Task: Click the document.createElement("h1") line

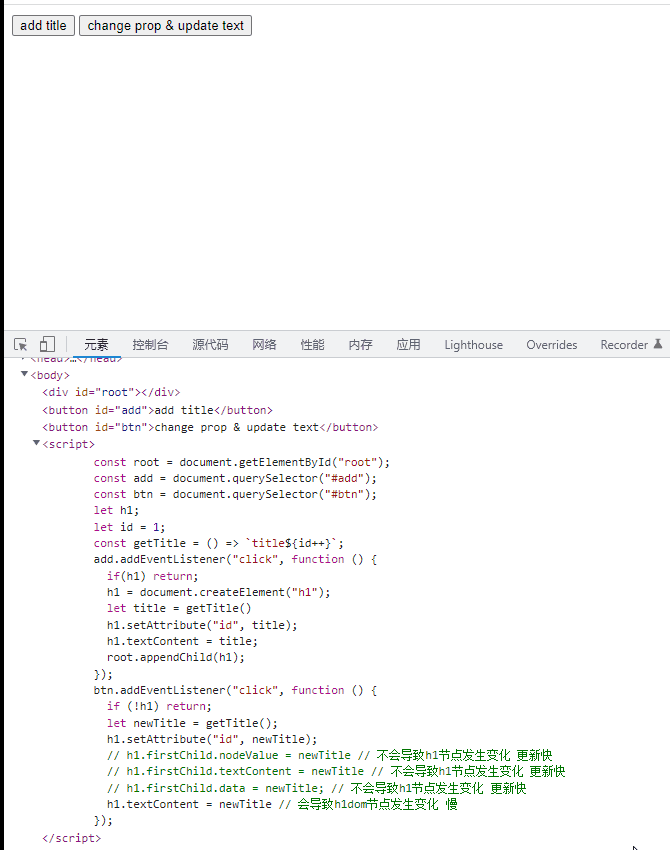Action: coord(218,592)
